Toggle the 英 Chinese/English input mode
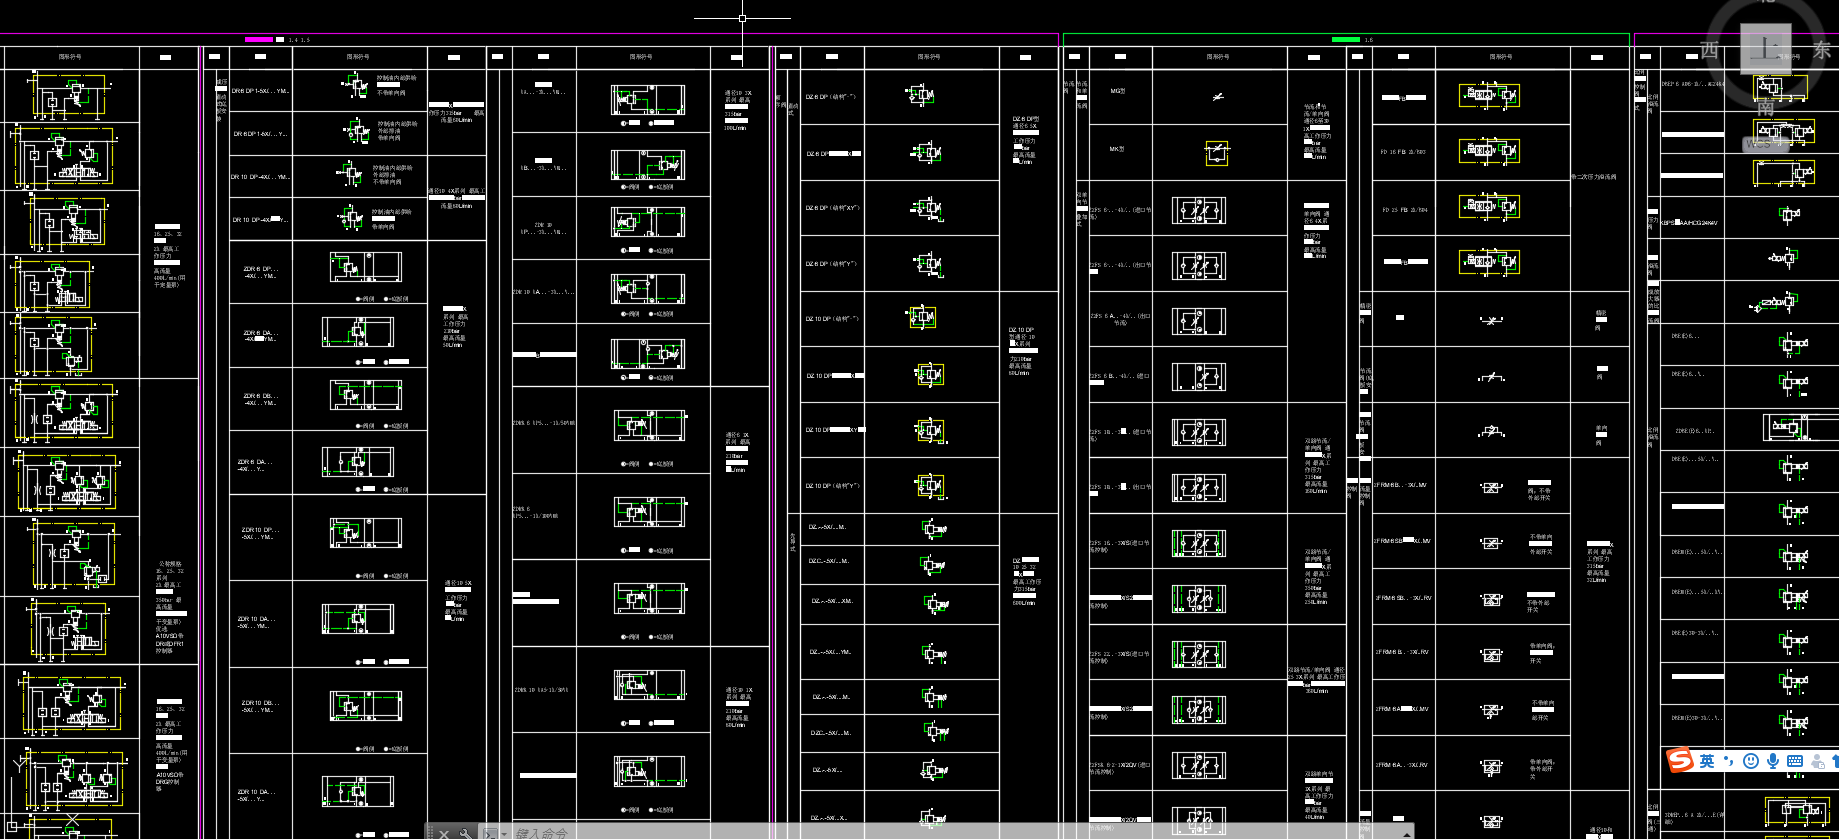The image size is (1839, 839). [x=1707, y=761]
